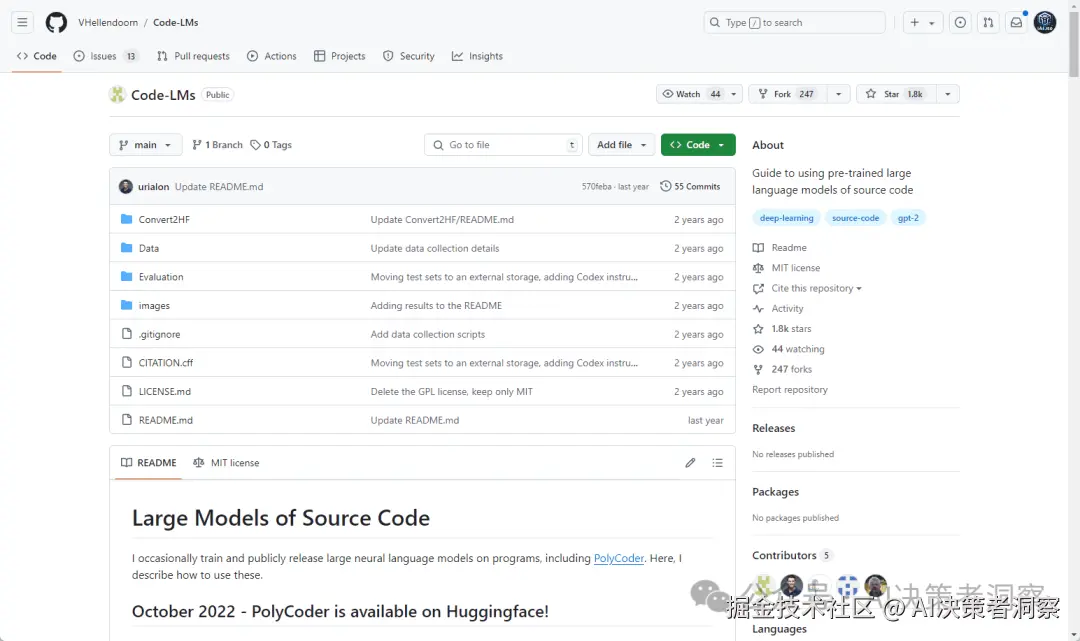1080x641 pixels.
Task: Open the 55 Commits history
Action: [x=691, y=186]
